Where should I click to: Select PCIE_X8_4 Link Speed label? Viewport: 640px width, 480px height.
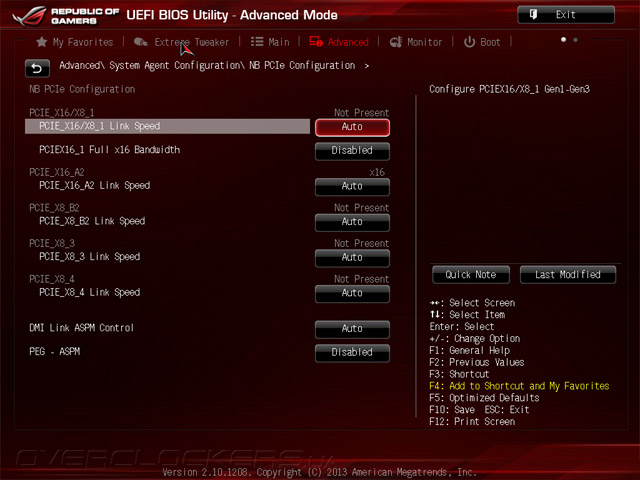tap(90, 292)
